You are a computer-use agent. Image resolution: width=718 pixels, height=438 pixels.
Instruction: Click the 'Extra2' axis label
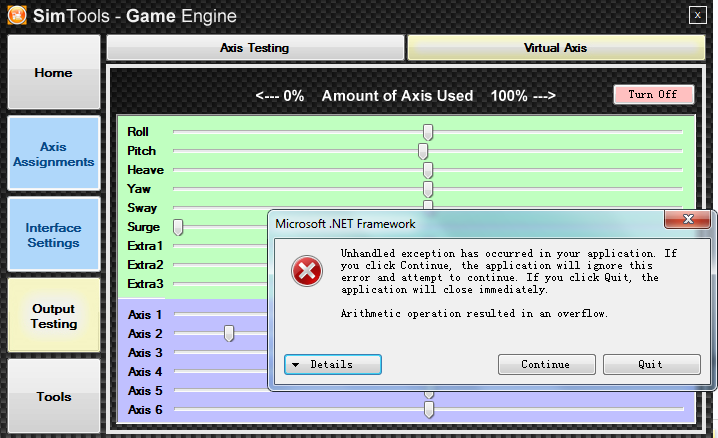coord(145,265)
